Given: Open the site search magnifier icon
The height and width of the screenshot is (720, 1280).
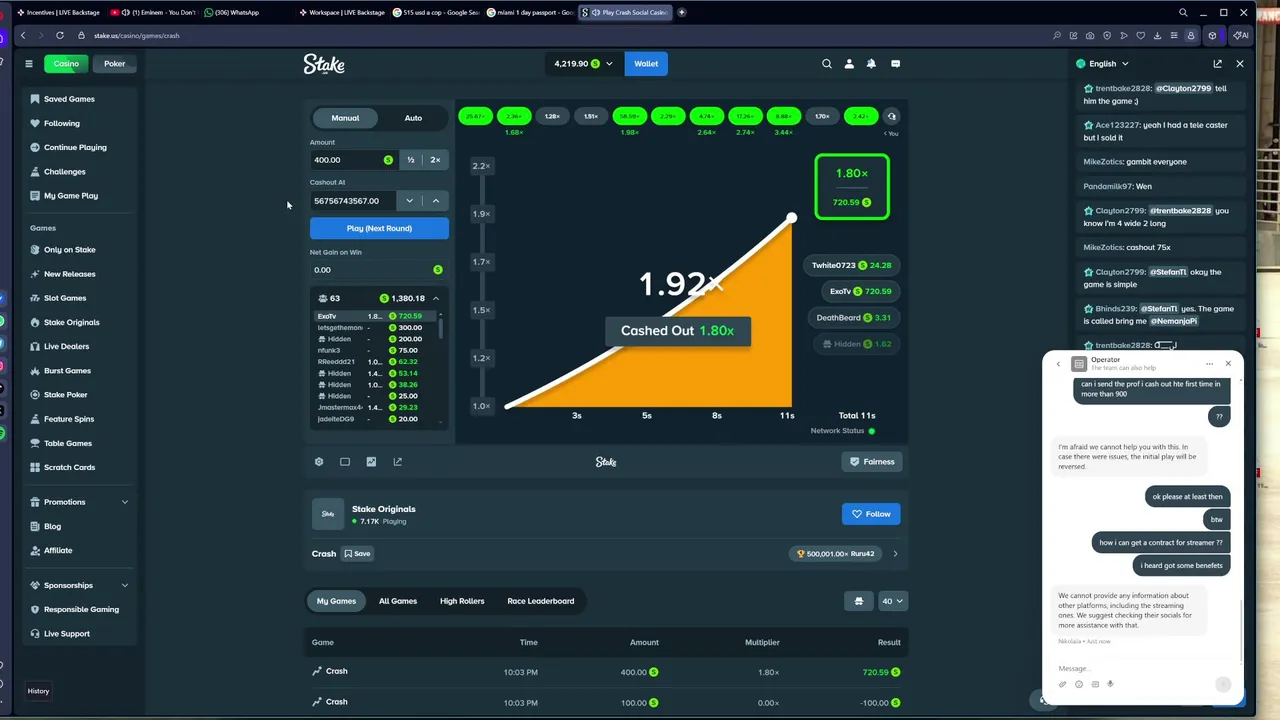Looking at the screenshot, I should click(x=827, y=64).
